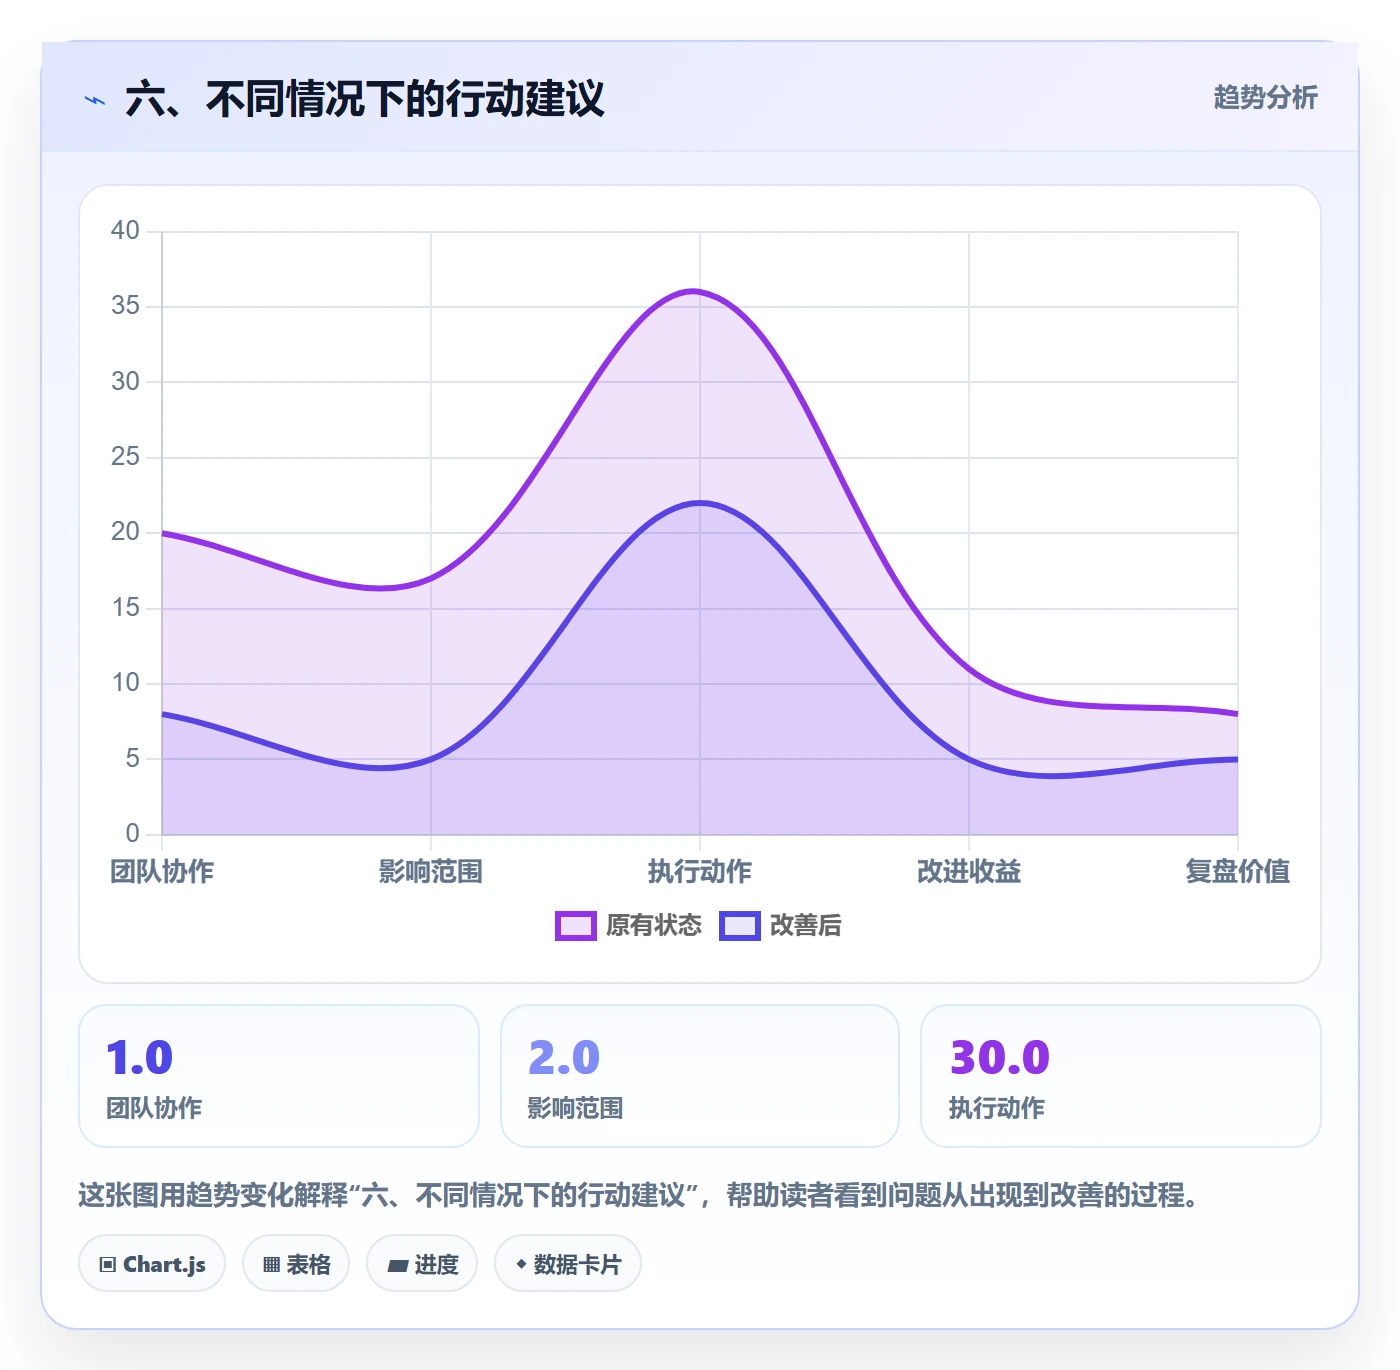Click the bar icon in 进度 tag
Viewport: 1400px width, 1370px height.
coord(398,1266)
